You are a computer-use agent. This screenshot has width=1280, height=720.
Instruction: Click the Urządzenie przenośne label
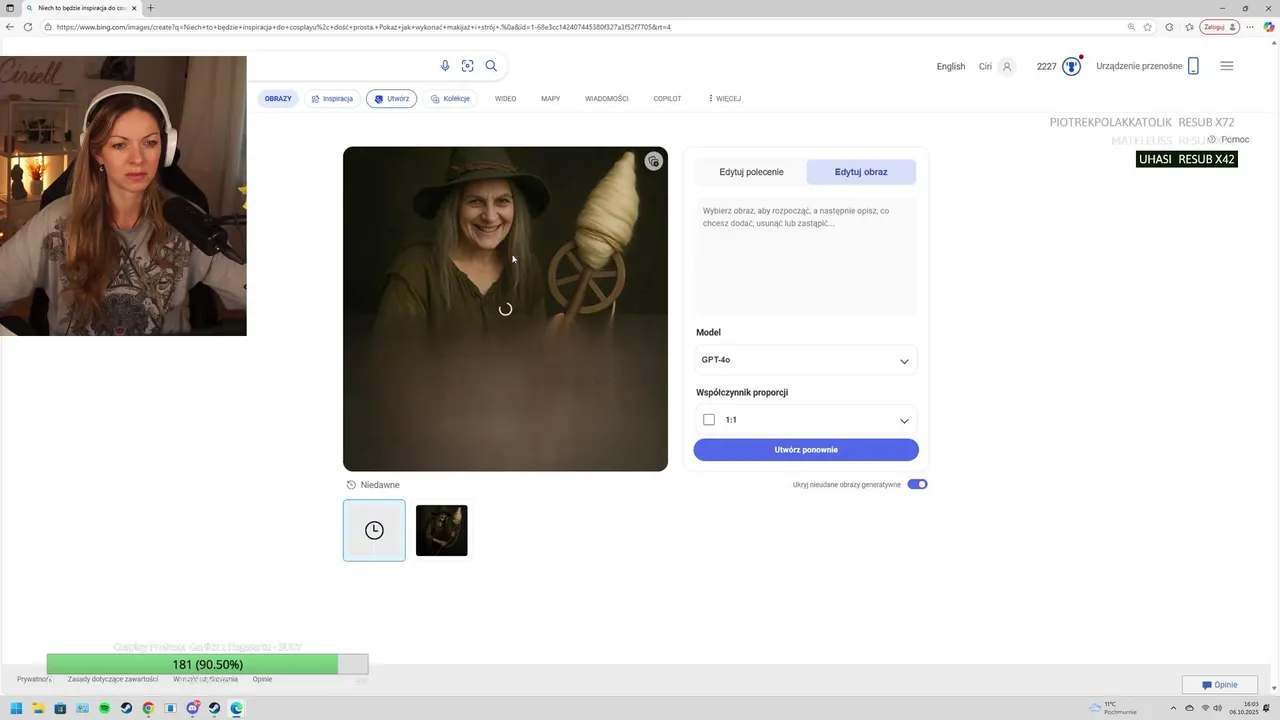(x=1139, y=66)
